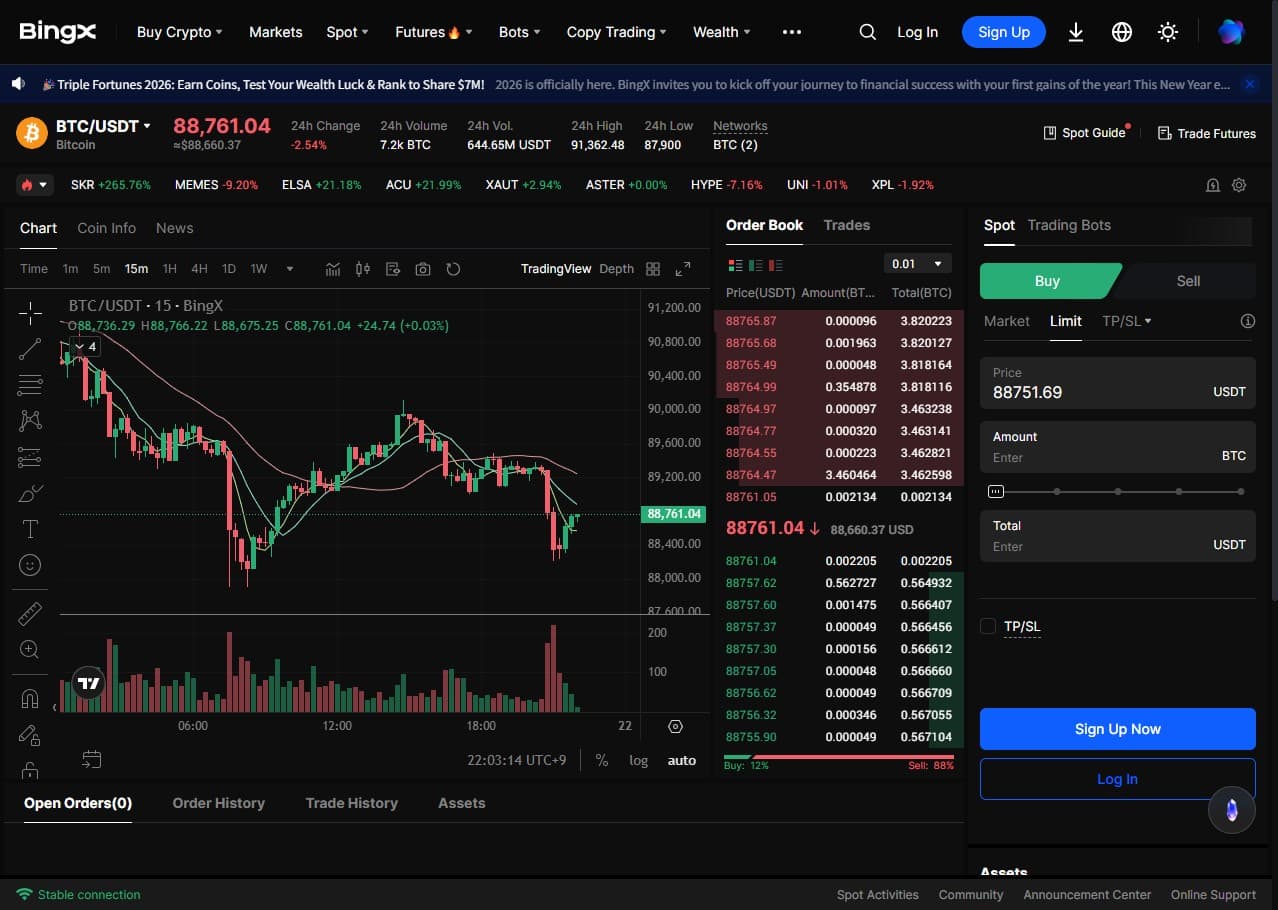Click the Sign Up Now button
The image size is (1278, 910).
1116,728
